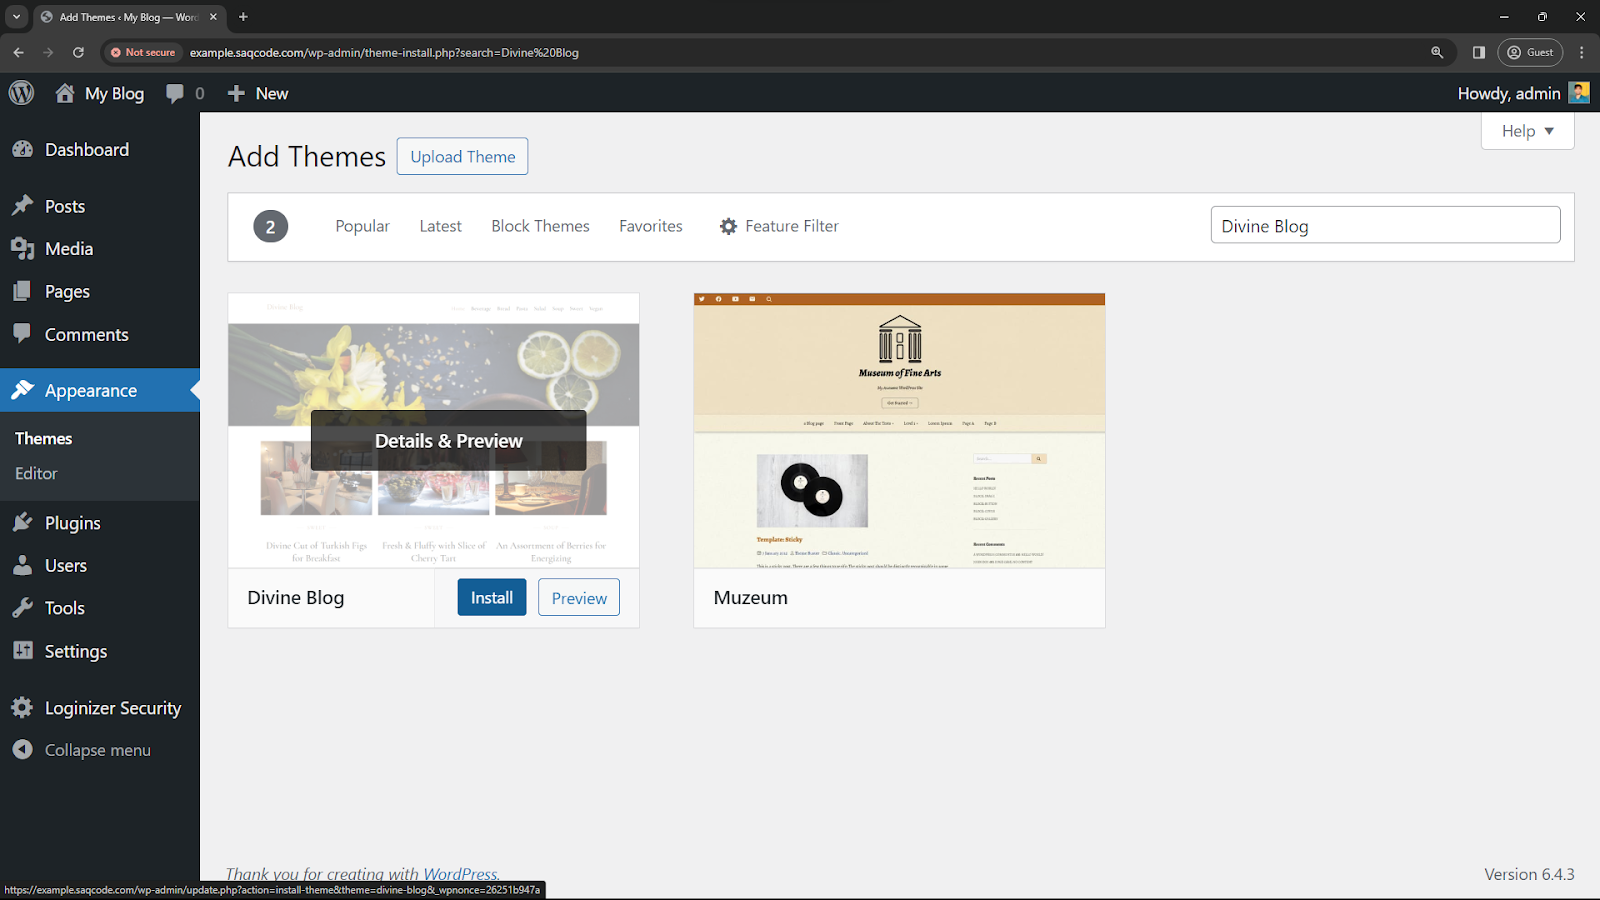Open the Favorites themes tab
1600x900 pixels.
[651, 226]
